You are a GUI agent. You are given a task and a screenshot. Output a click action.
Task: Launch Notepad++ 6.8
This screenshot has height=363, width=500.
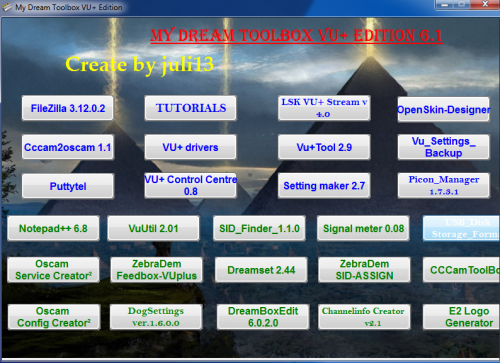53,228
